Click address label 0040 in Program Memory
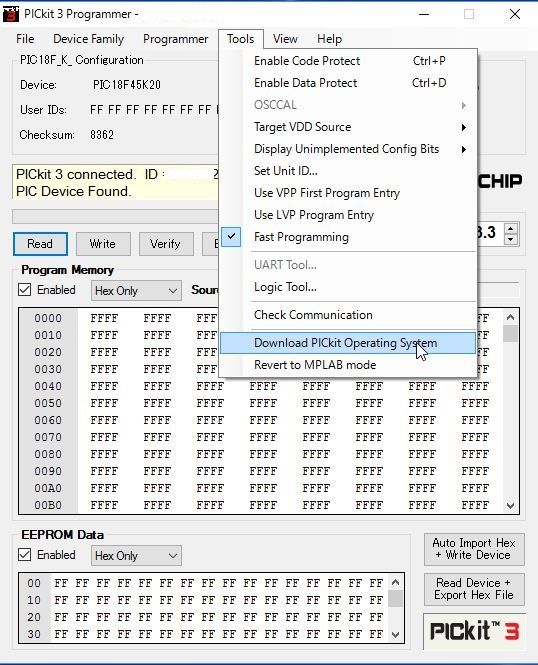The width and height of the screenshot is (538, 665). tap(48, 386)
